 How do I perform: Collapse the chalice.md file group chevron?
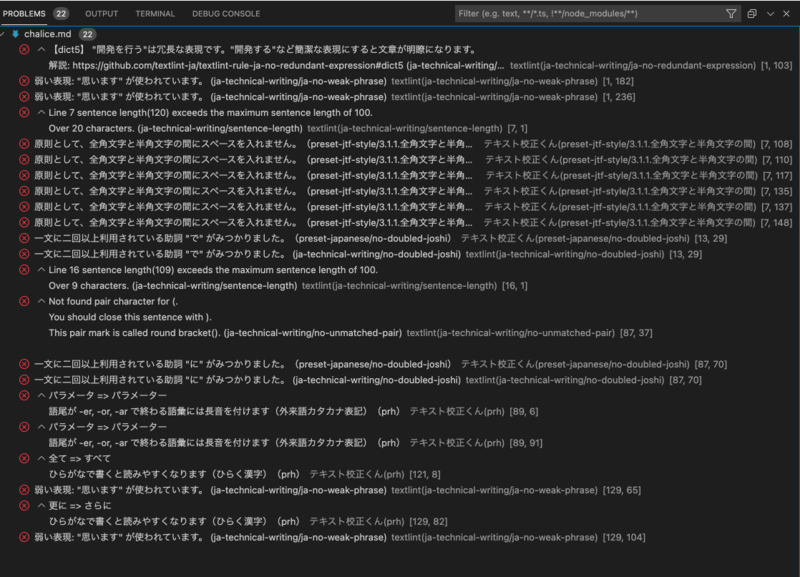click(x=3, y=34)
